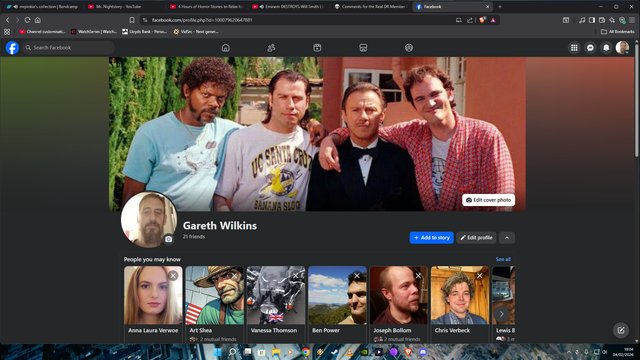Click the browser address bar URL

tap(202, 20)
